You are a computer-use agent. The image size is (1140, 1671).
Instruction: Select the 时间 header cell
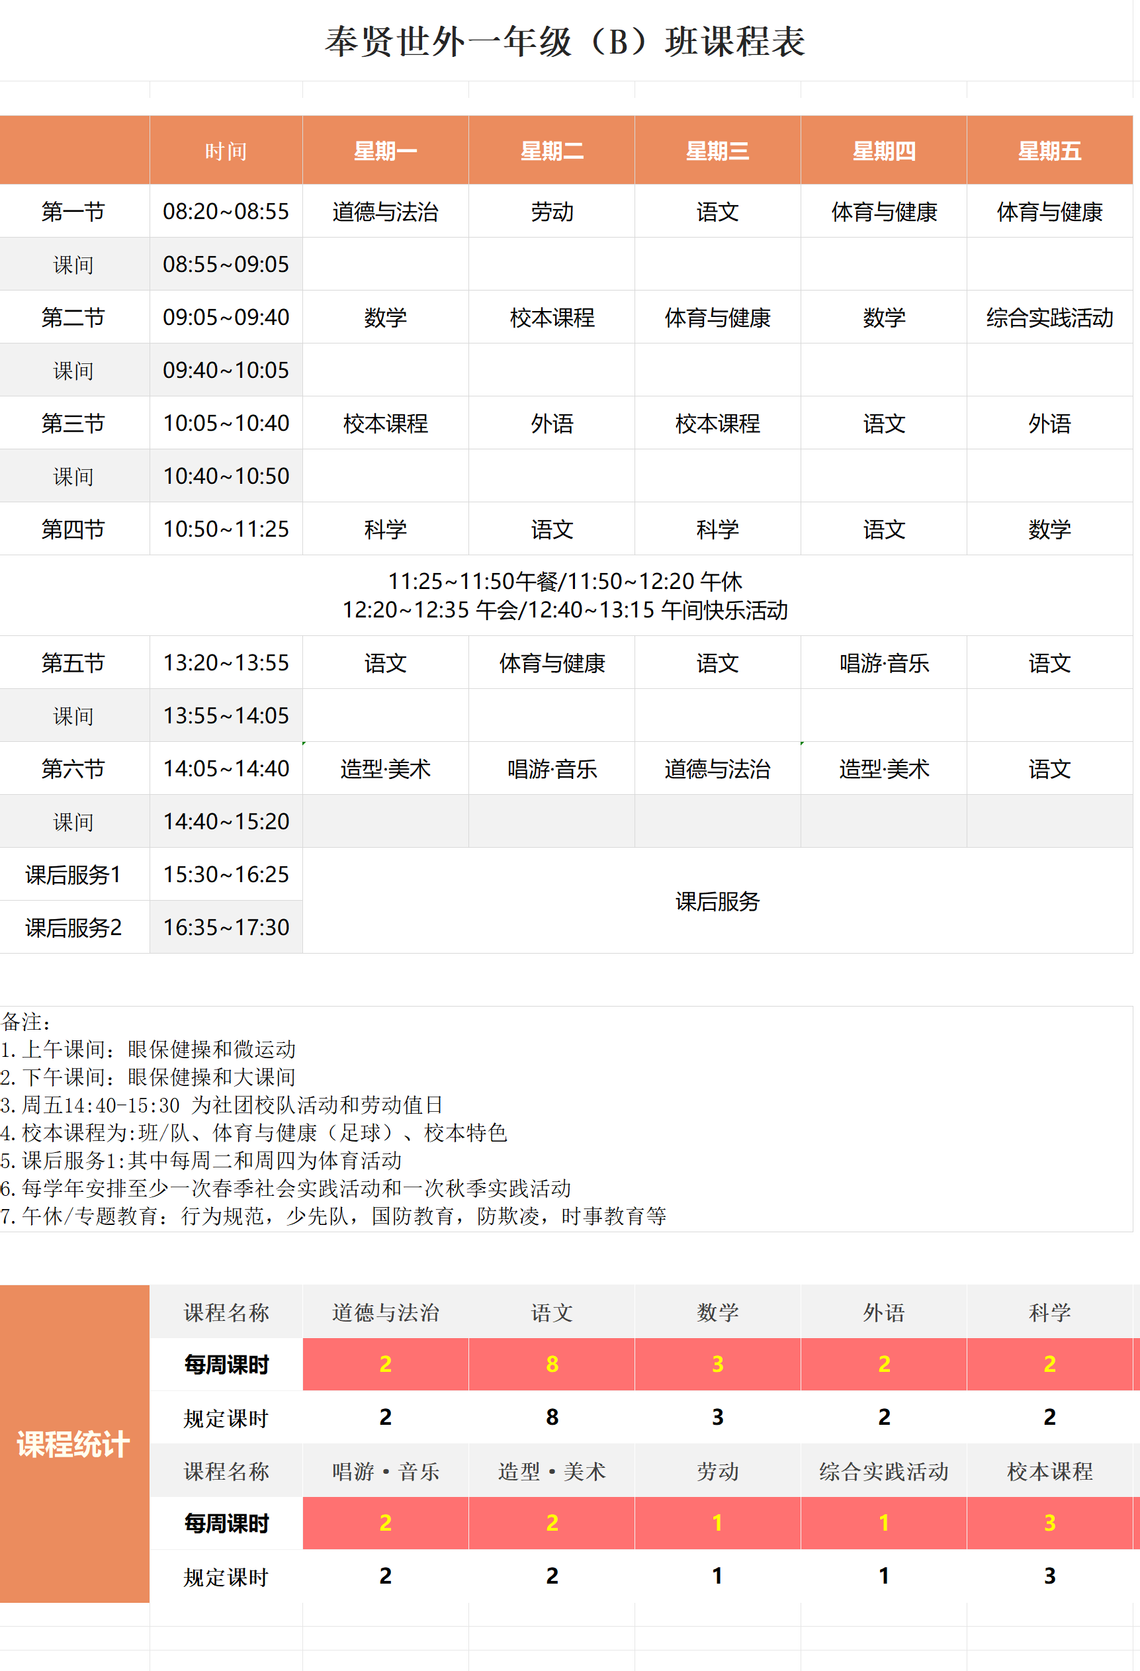(x=226, y=151)
